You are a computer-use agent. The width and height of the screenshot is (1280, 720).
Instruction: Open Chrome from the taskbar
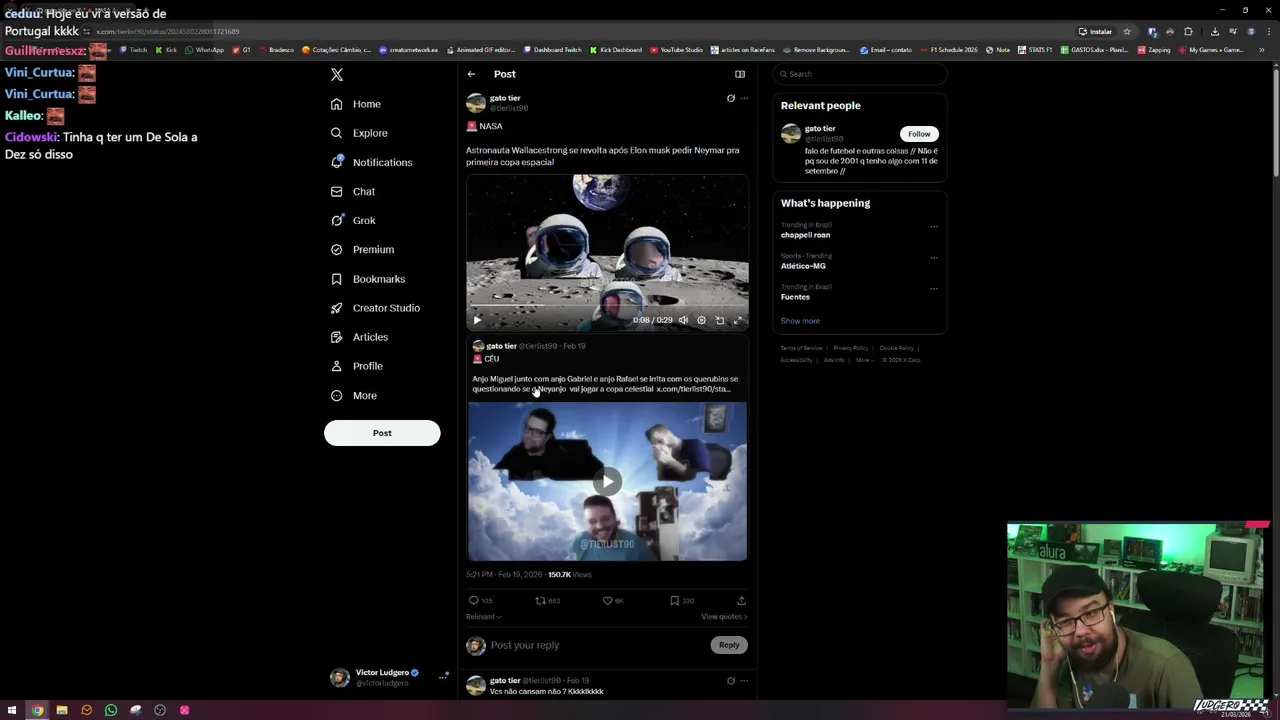tap(37, 710)
